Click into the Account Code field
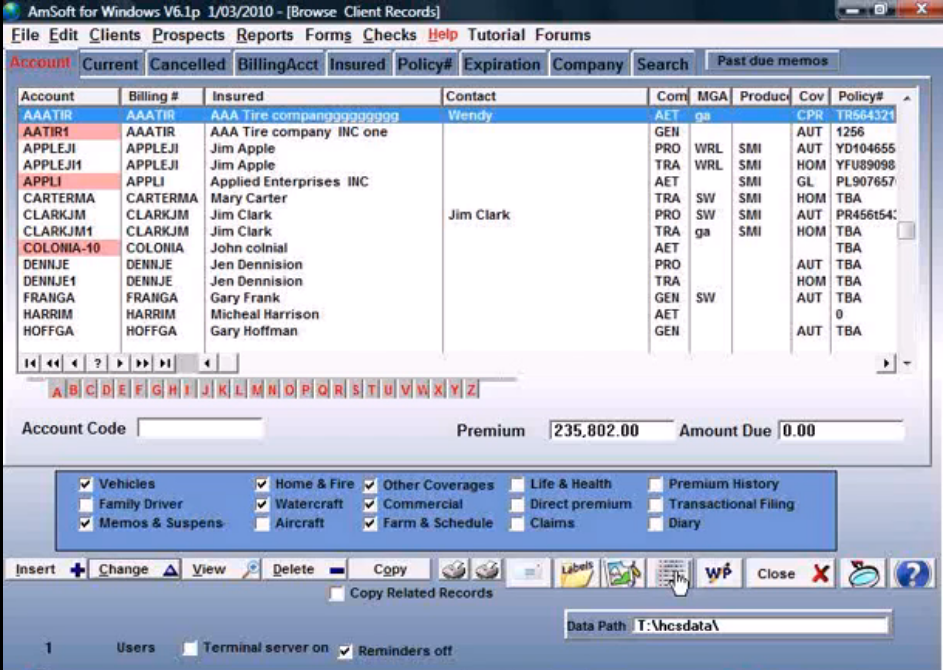The width and height of the screenshot is (943, 670). [200, 429]
